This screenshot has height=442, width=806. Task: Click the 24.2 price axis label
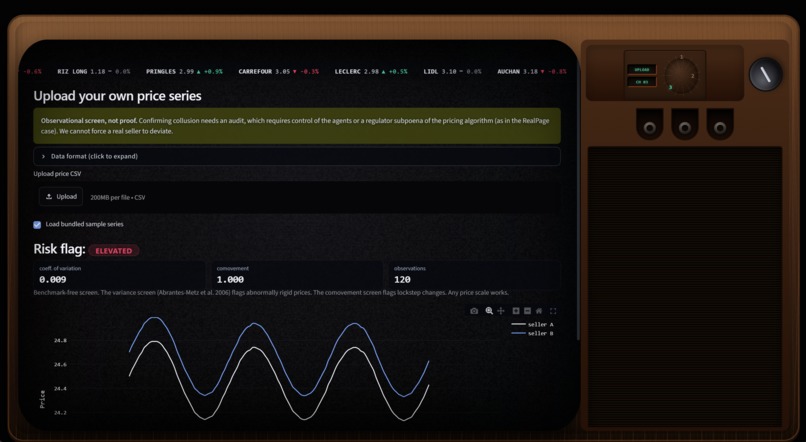tap(60, 413)
